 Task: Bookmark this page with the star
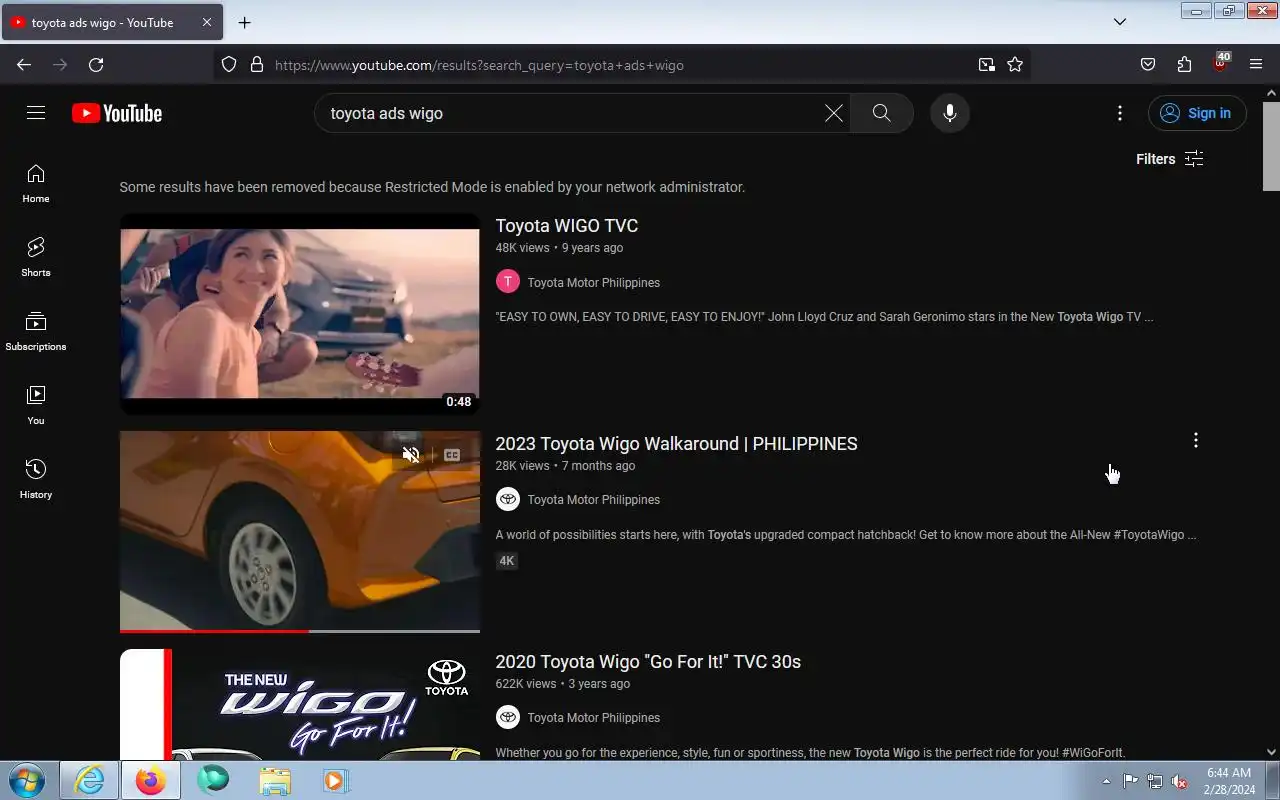point(1015,65)
